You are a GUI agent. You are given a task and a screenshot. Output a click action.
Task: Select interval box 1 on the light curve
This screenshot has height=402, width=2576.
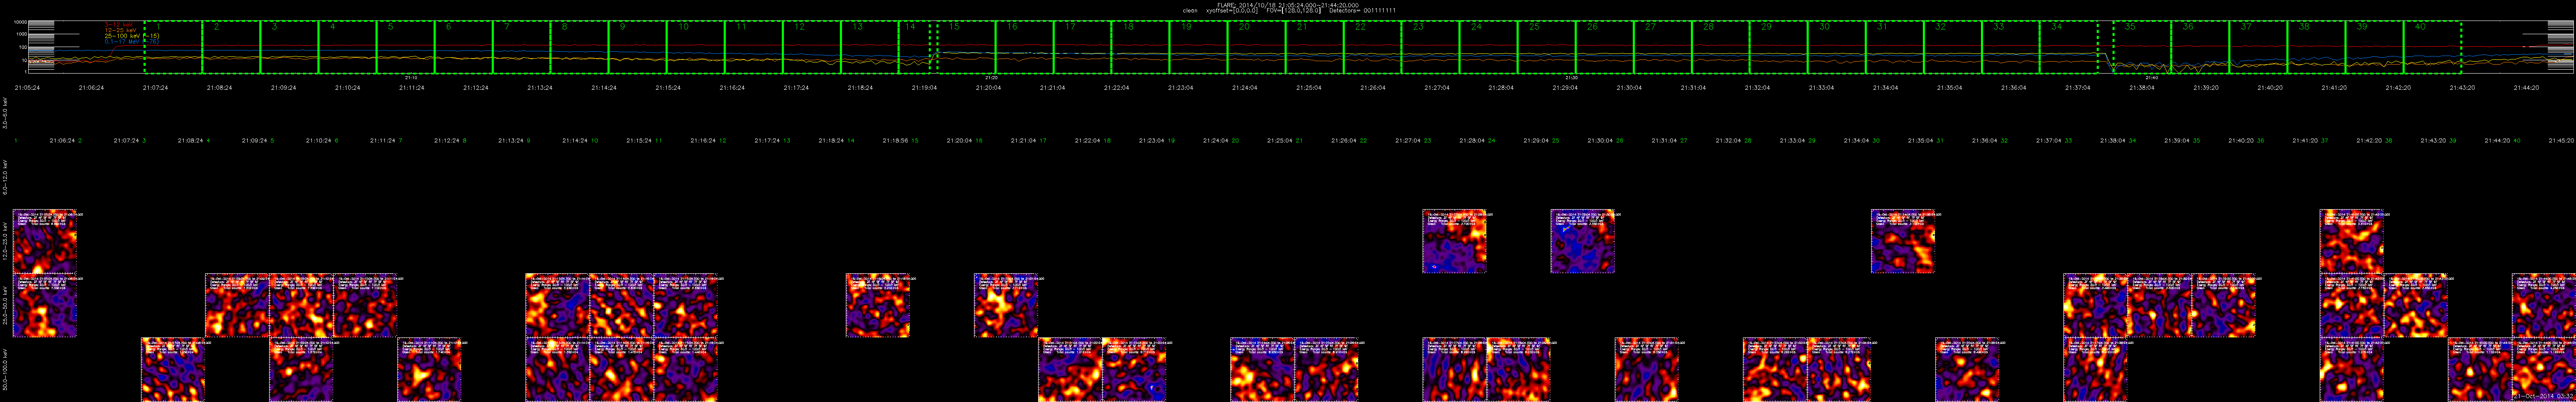coord(174,47)
